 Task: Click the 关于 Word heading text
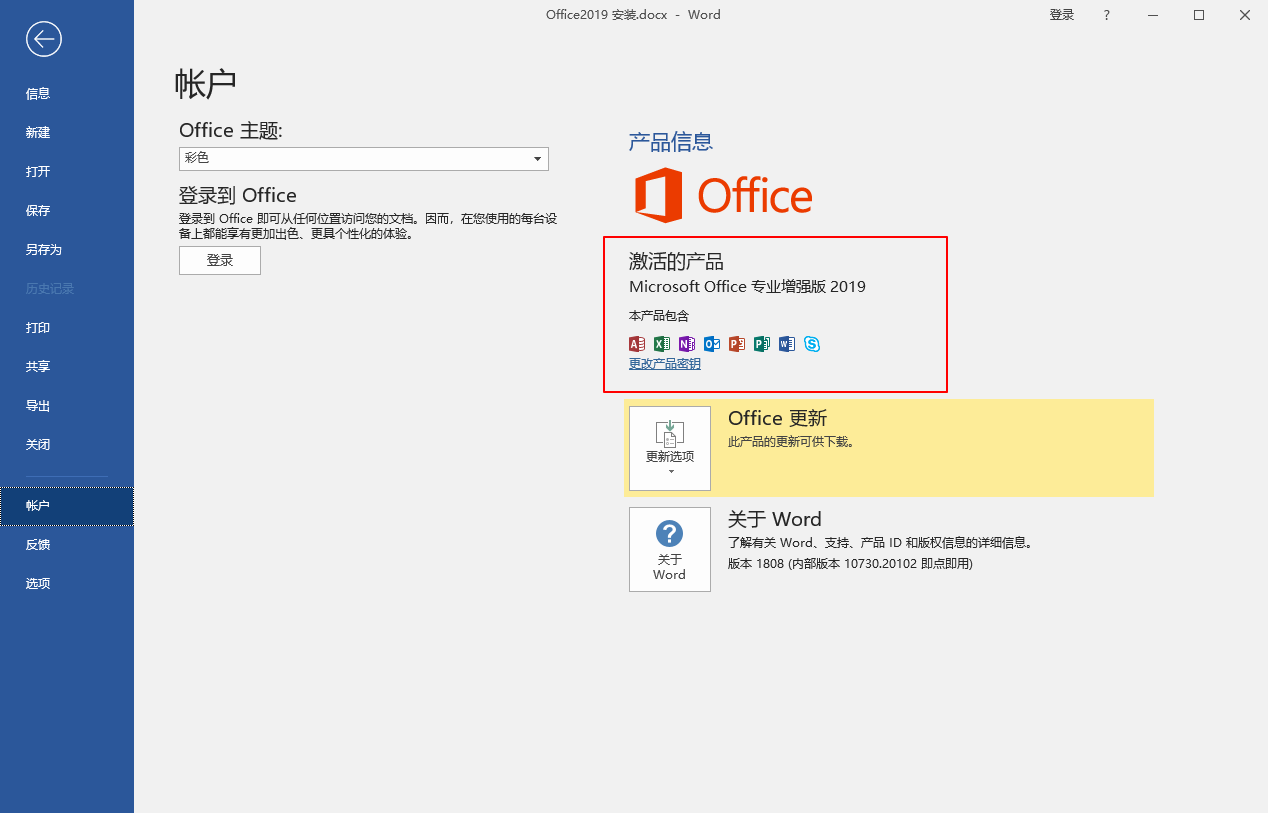(774, 519)
